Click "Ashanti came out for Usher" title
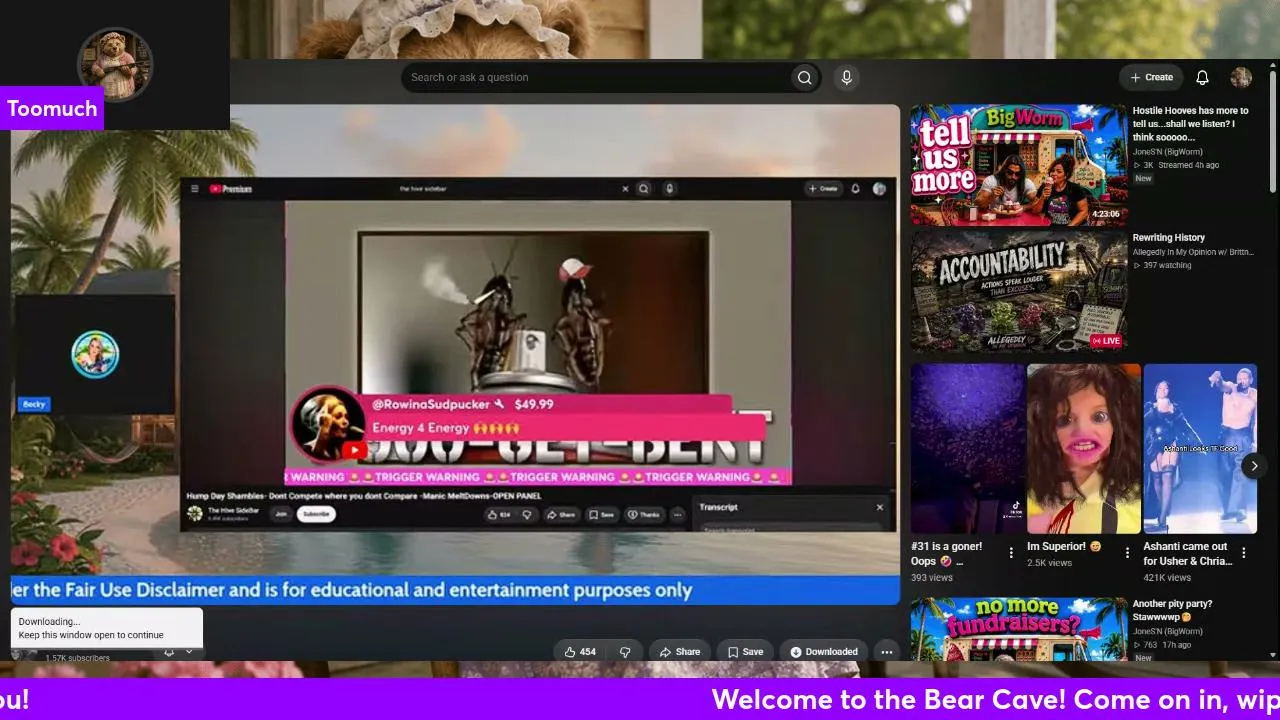Viewport: 1280px width, 720px height. pyautogui.click(x=1187, y=554)
